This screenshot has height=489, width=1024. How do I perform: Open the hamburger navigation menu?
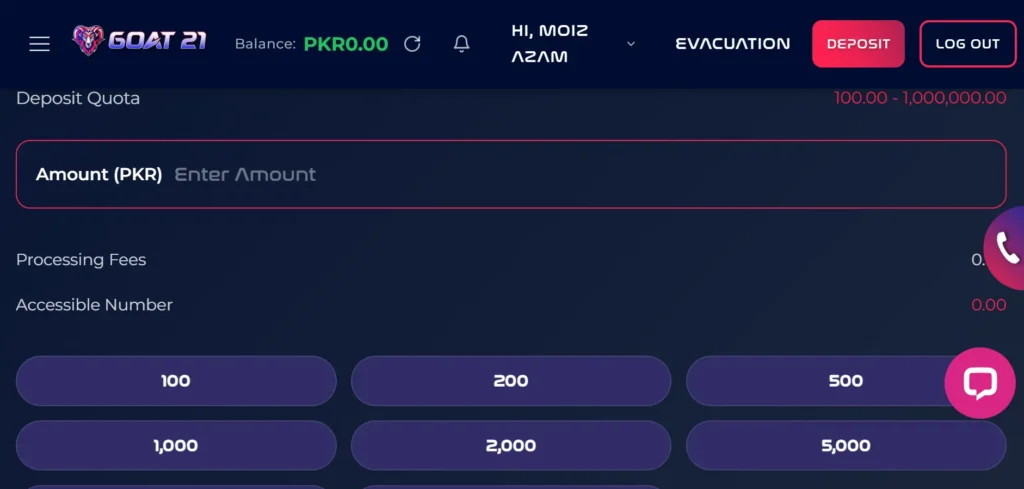[39, 44]
